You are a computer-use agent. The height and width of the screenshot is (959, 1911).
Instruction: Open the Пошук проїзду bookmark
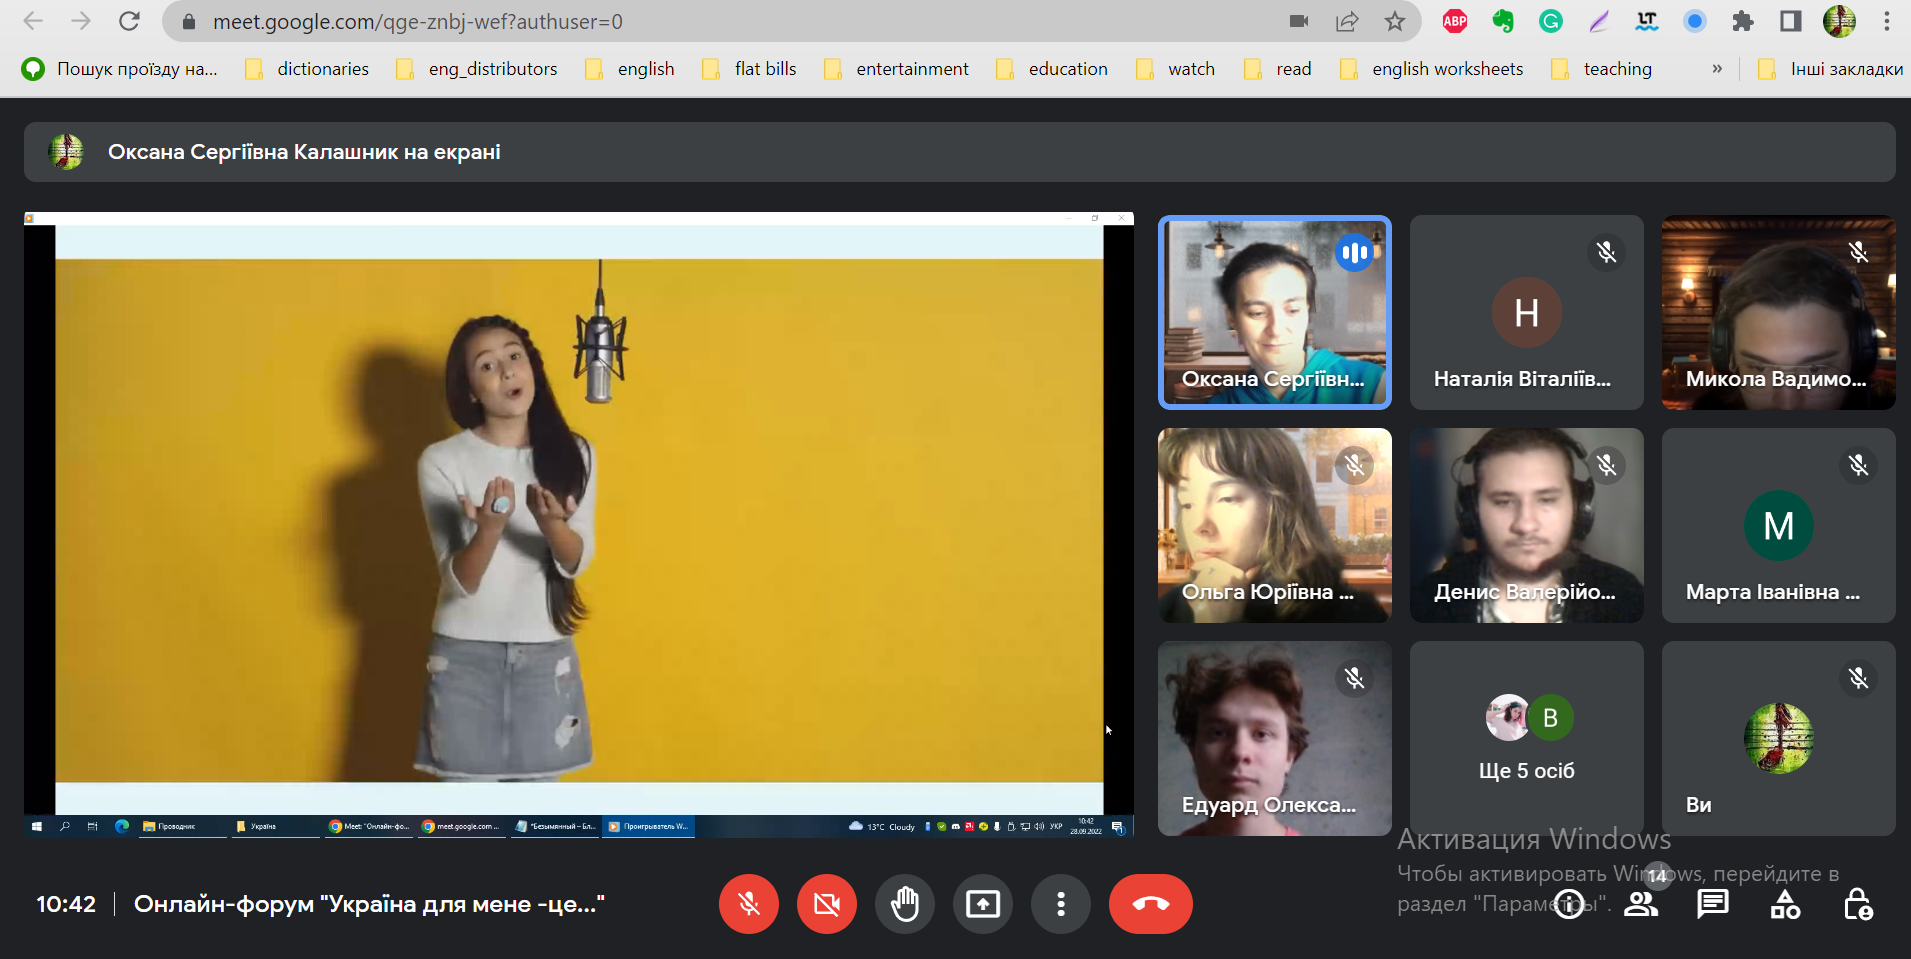click(x=120, y=69)
